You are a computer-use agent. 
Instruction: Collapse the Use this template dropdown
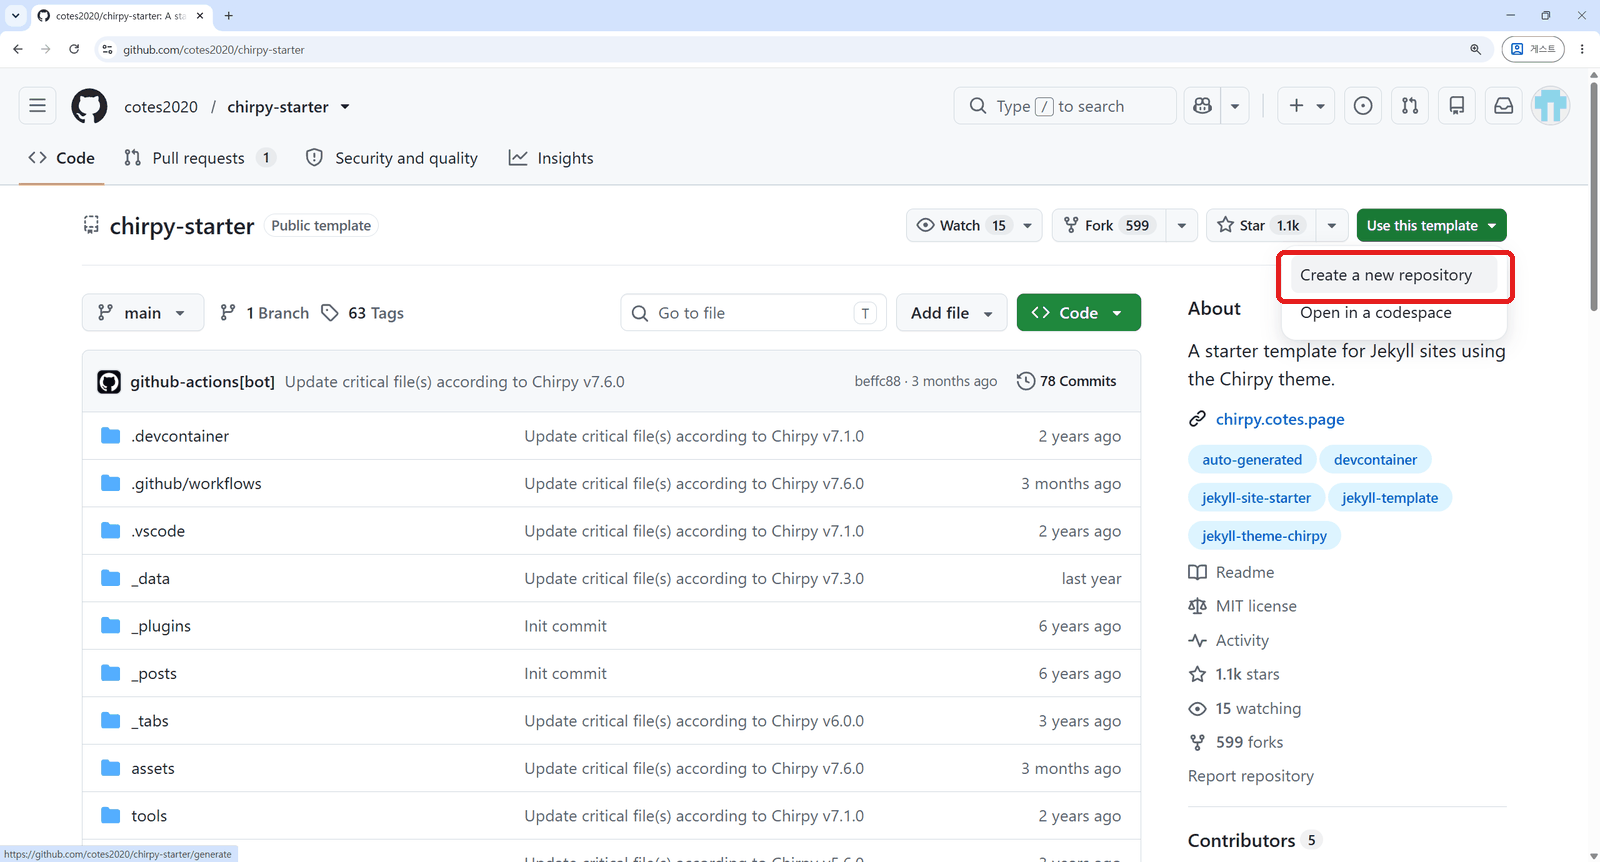[x=1431, y=226]
